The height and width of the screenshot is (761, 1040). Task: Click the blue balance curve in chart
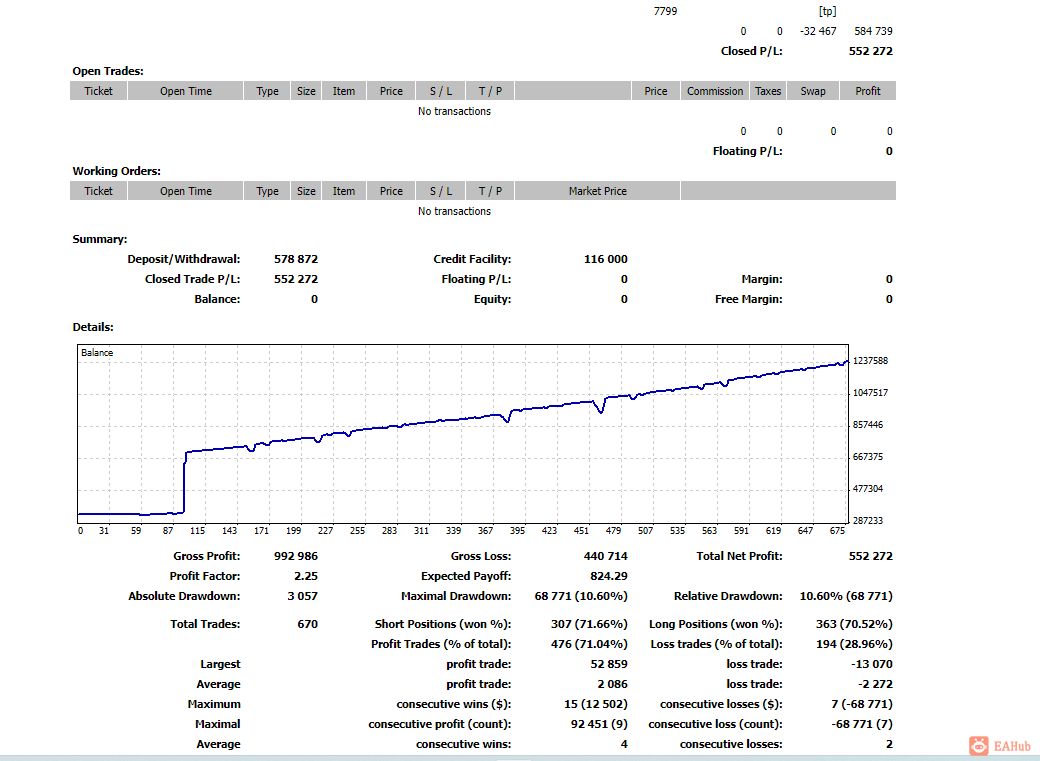point(464,419)
